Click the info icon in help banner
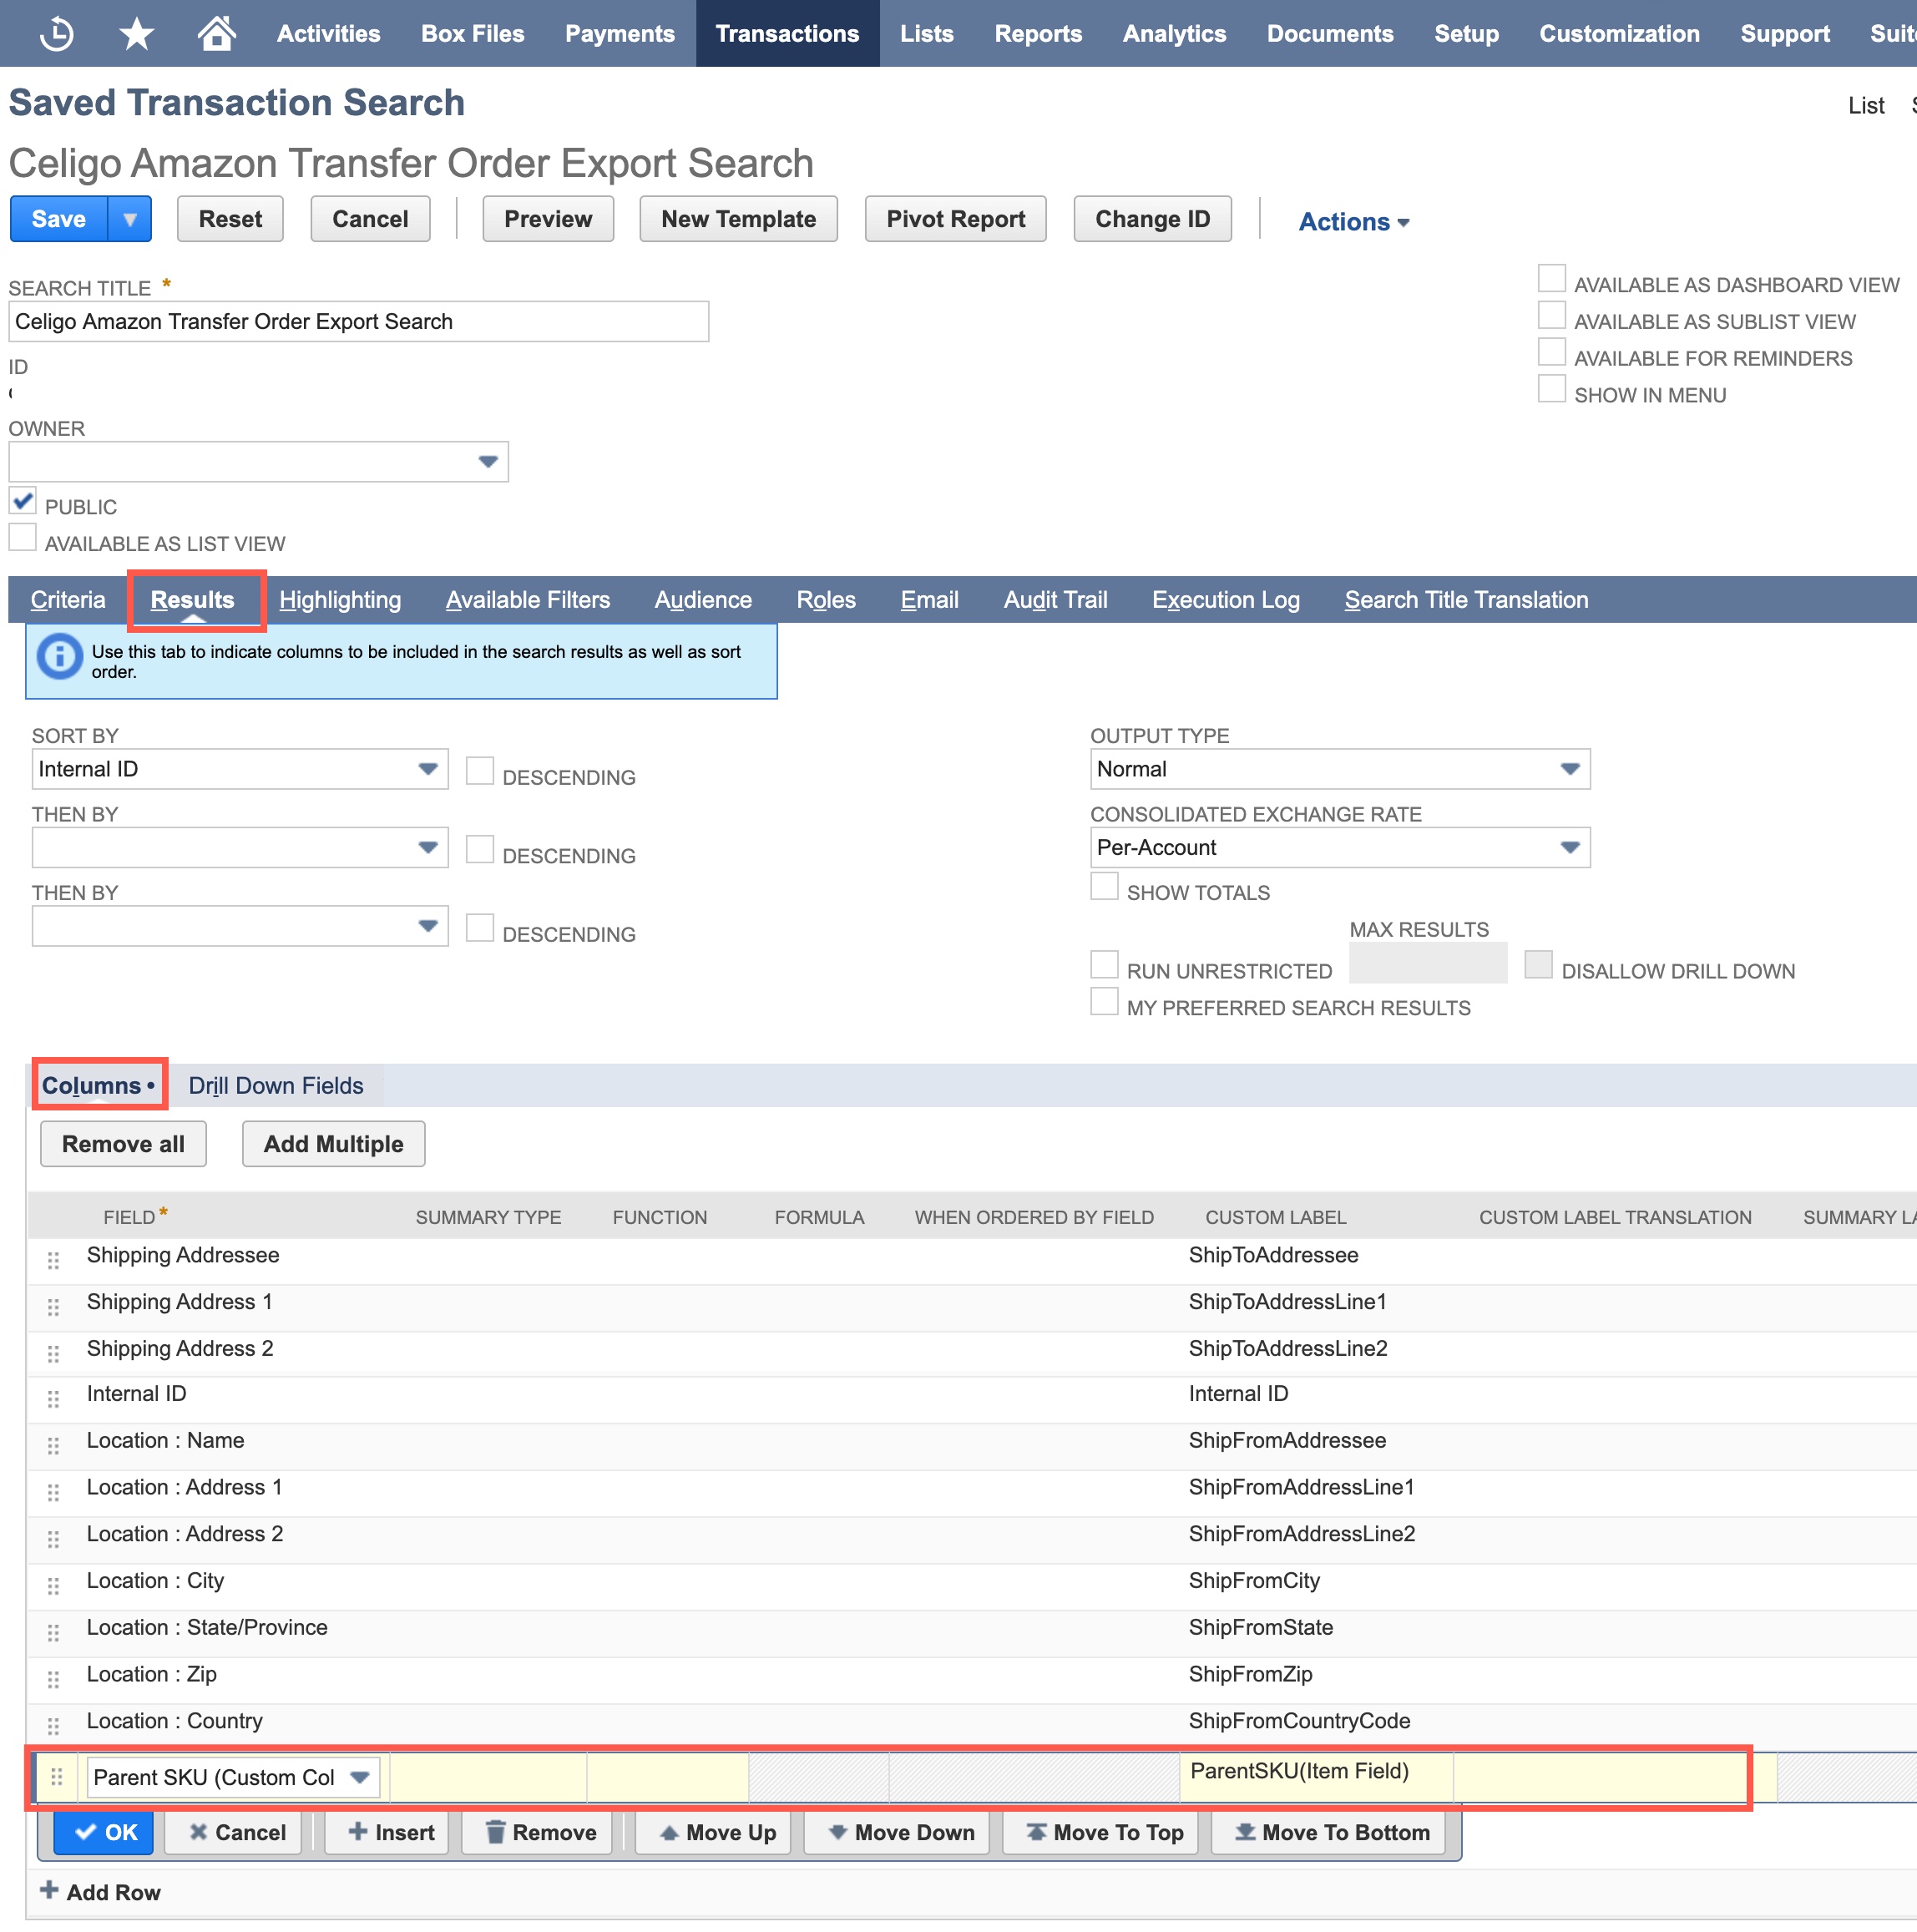 pyautogui.click(x=59, y=658)
